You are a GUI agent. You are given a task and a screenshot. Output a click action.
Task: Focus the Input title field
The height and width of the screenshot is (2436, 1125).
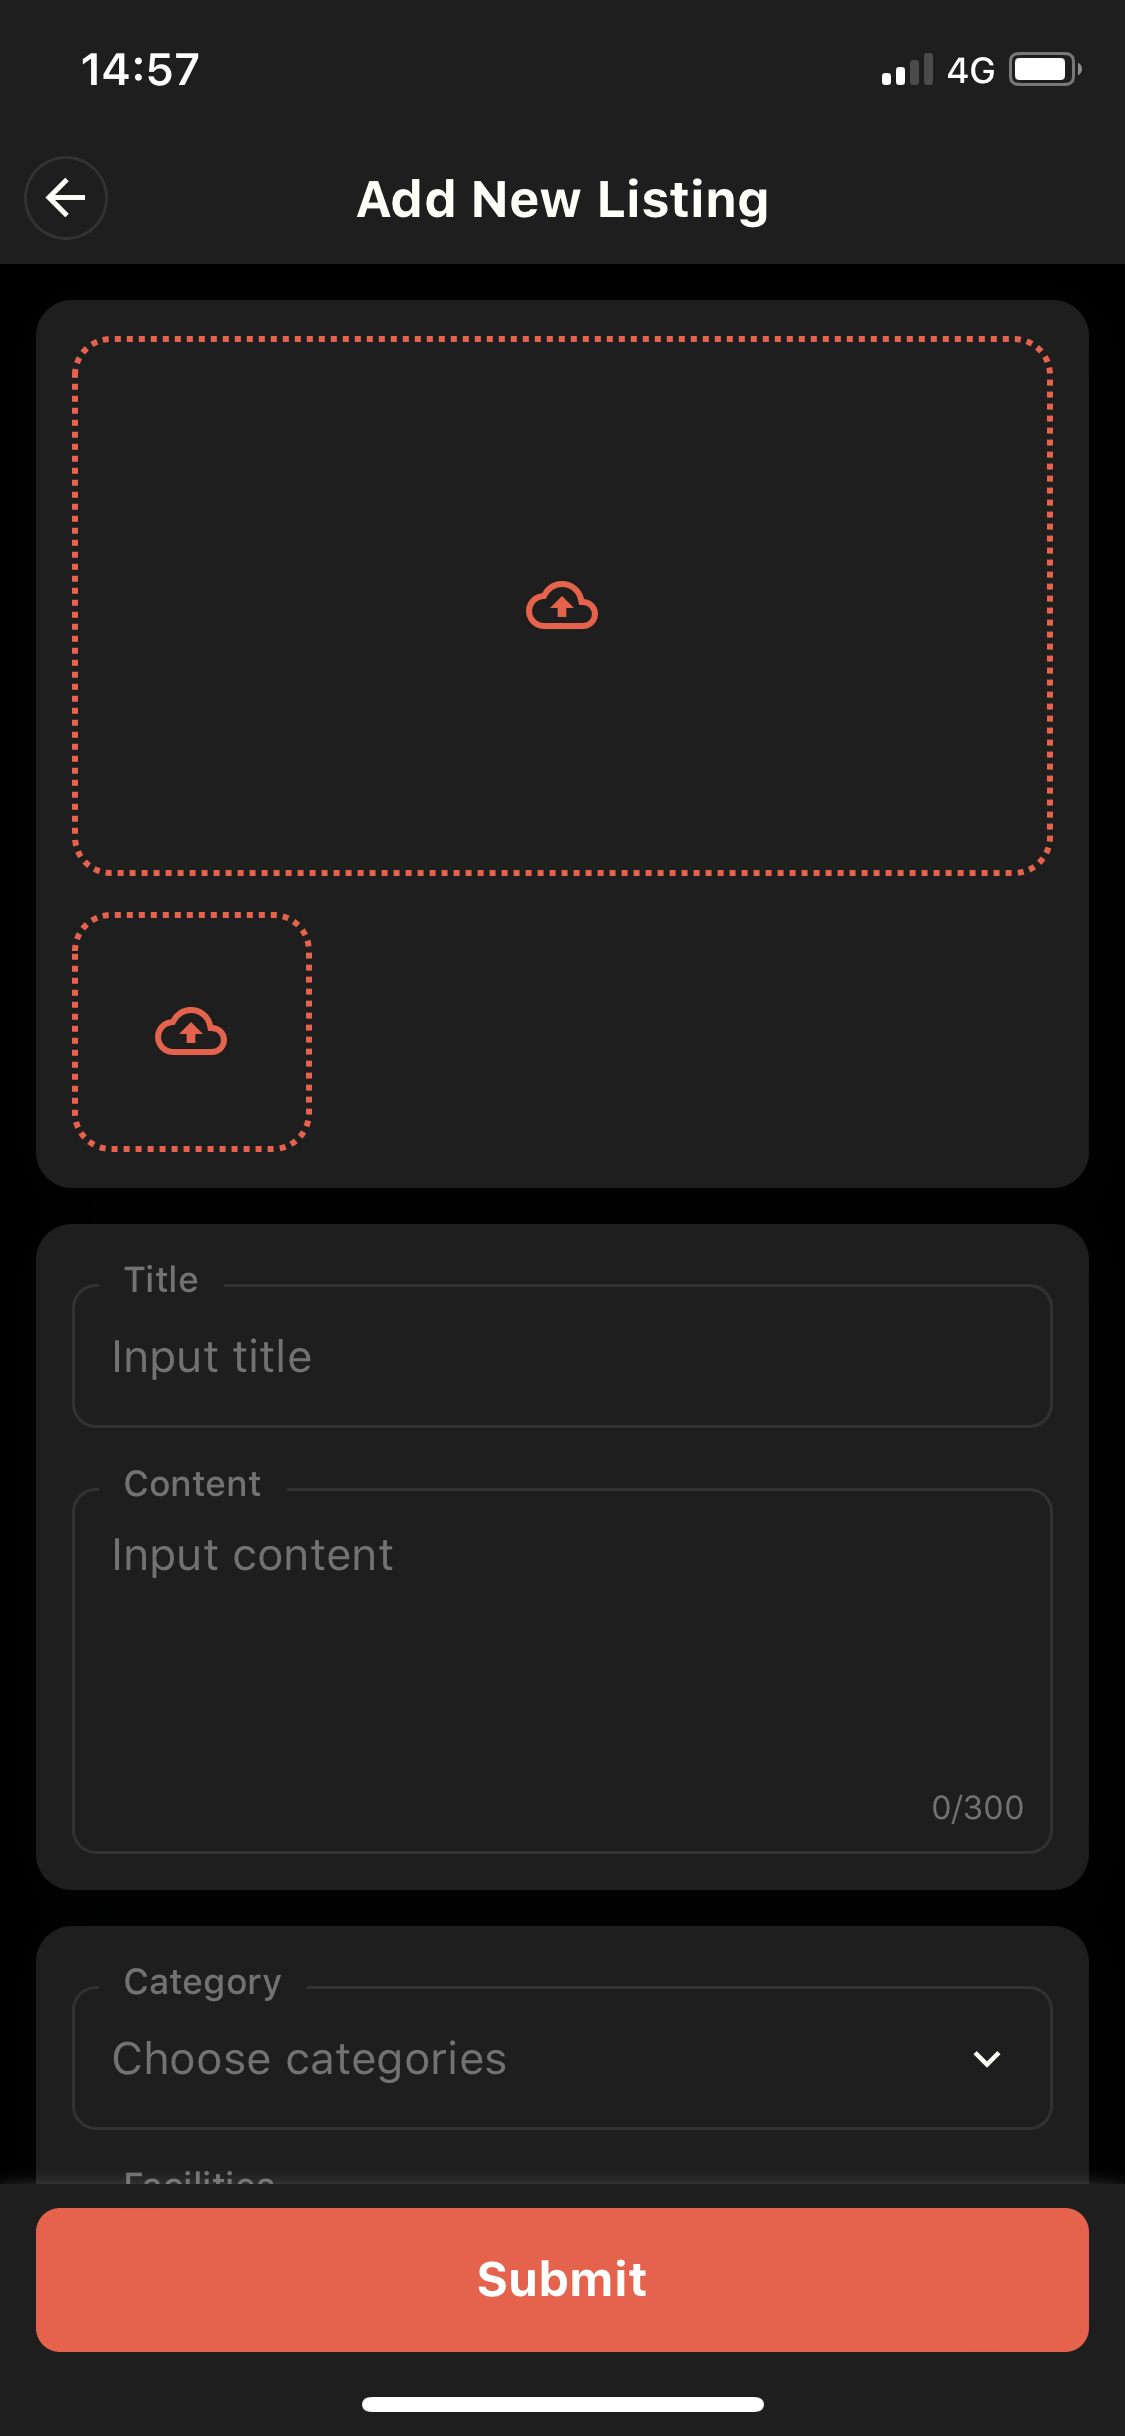[x=562, y=1356]
